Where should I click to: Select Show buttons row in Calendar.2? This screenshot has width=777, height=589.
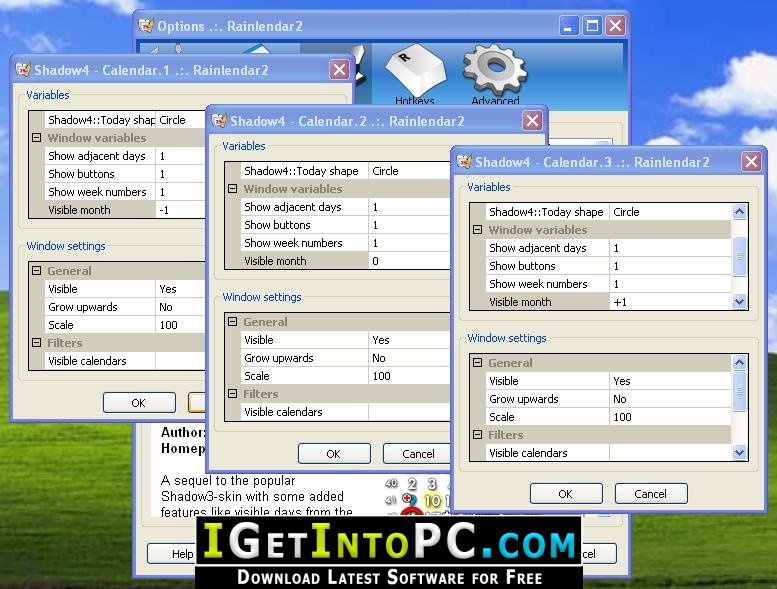(x=345, y=224)
